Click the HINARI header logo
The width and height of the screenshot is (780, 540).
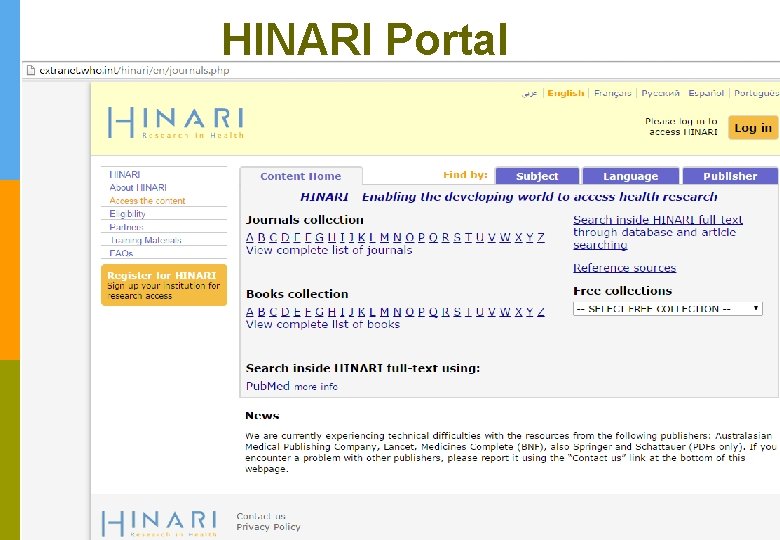click(x=176, y=122)
